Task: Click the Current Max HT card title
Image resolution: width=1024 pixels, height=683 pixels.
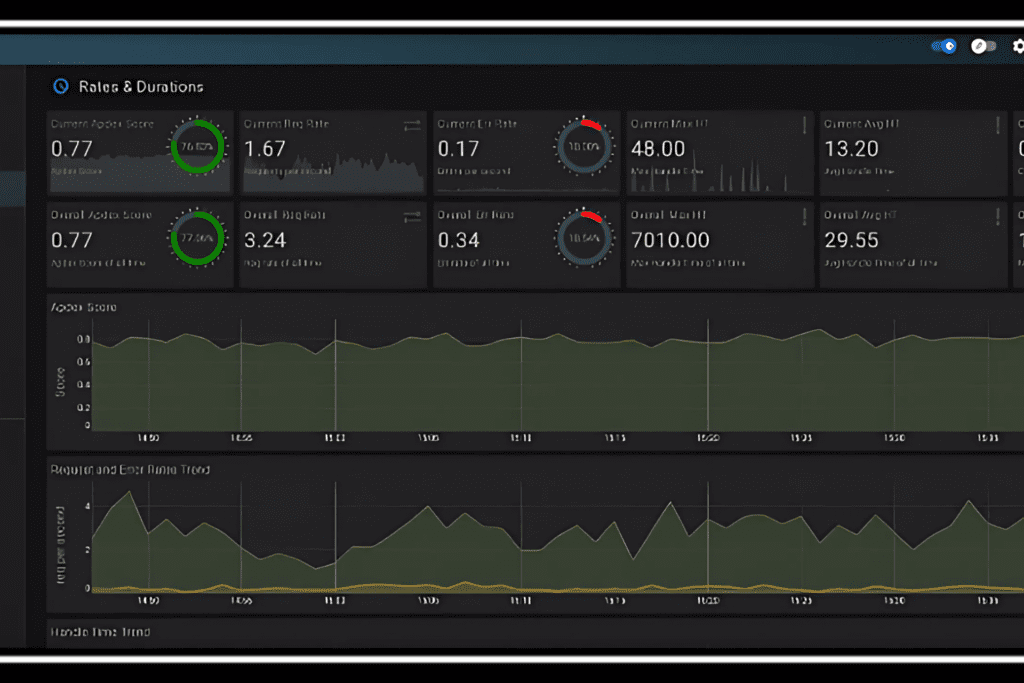Action: pos(669,123)
